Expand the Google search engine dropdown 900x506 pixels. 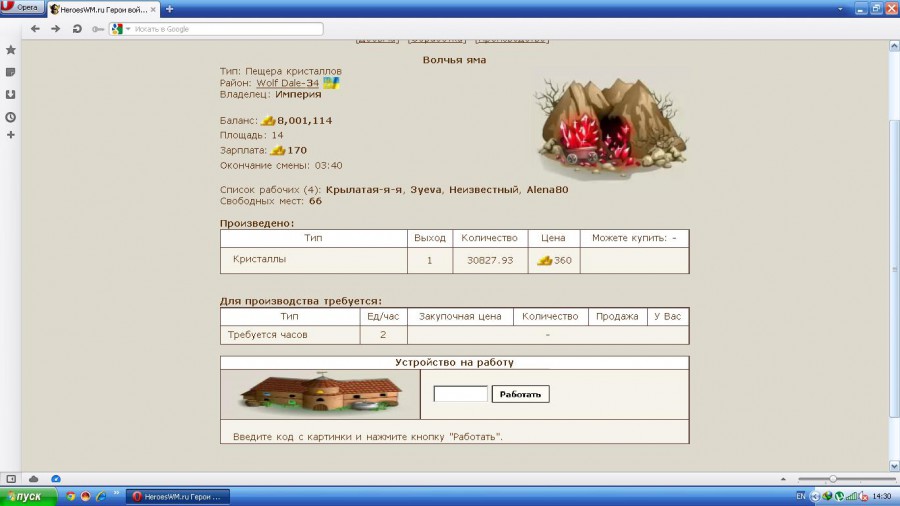click(x=128, y=29)
